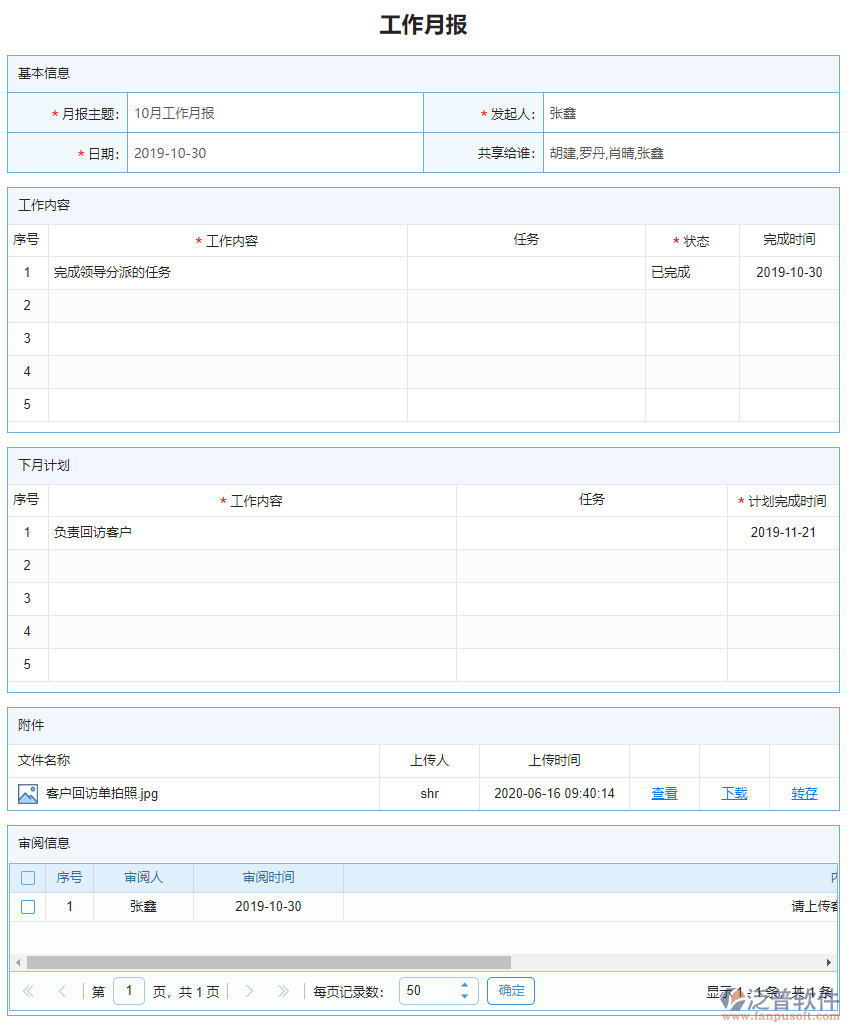
Task: 点击上一页箭头图标
Action: click(62, 990)
